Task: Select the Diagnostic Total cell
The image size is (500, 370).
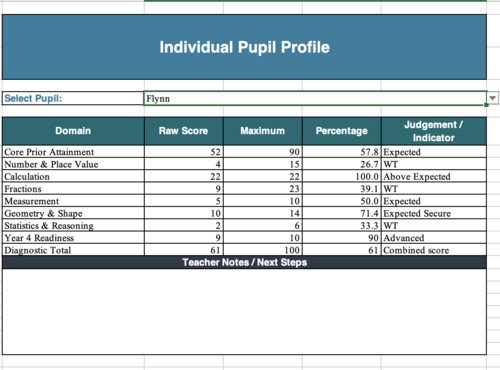Action: pos(73,250)
